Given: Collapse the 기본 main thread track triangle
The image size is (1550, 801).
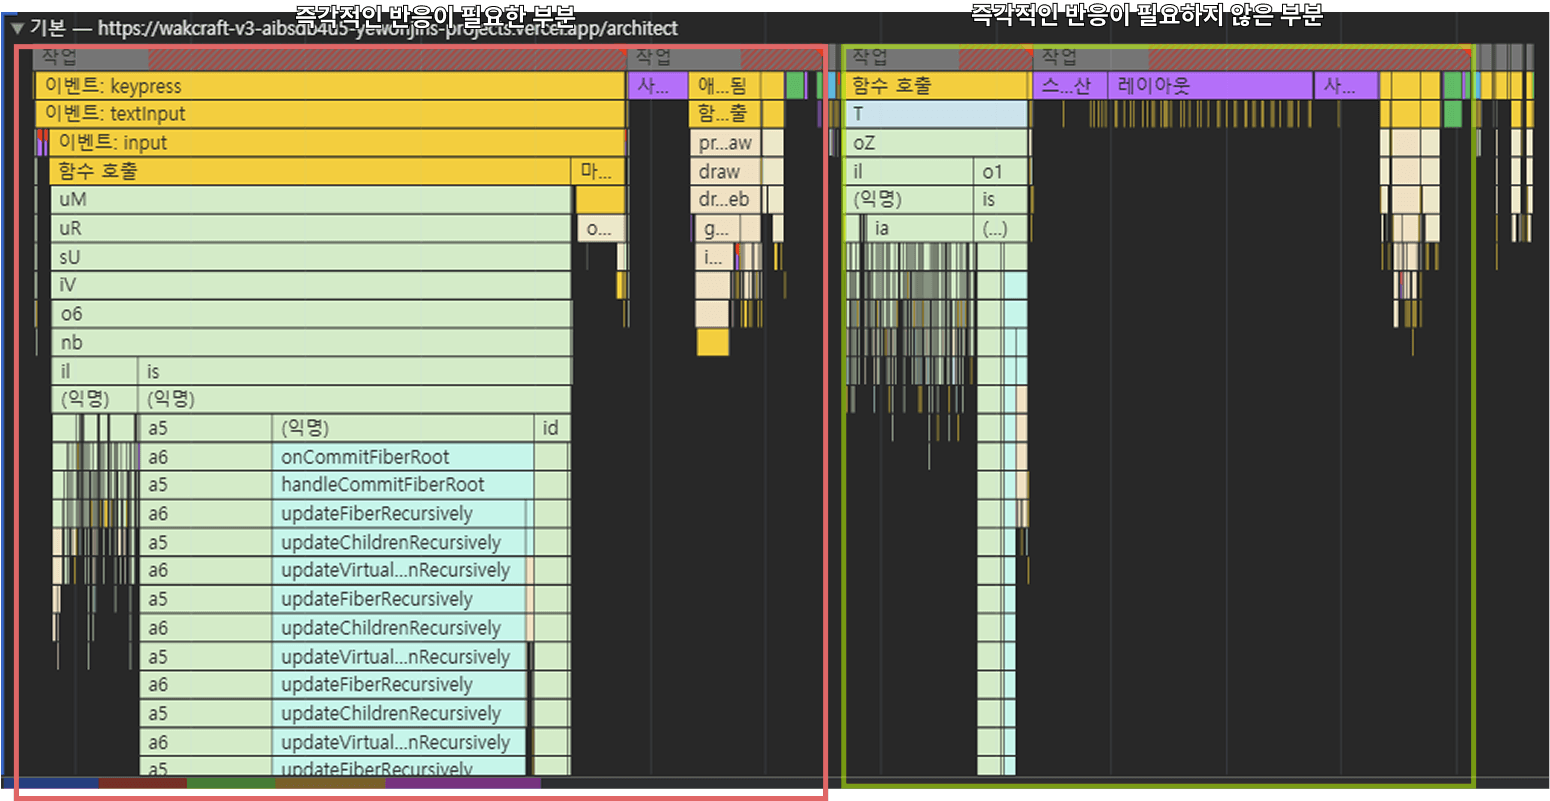Looking at the screenshot, I should 16,29.
